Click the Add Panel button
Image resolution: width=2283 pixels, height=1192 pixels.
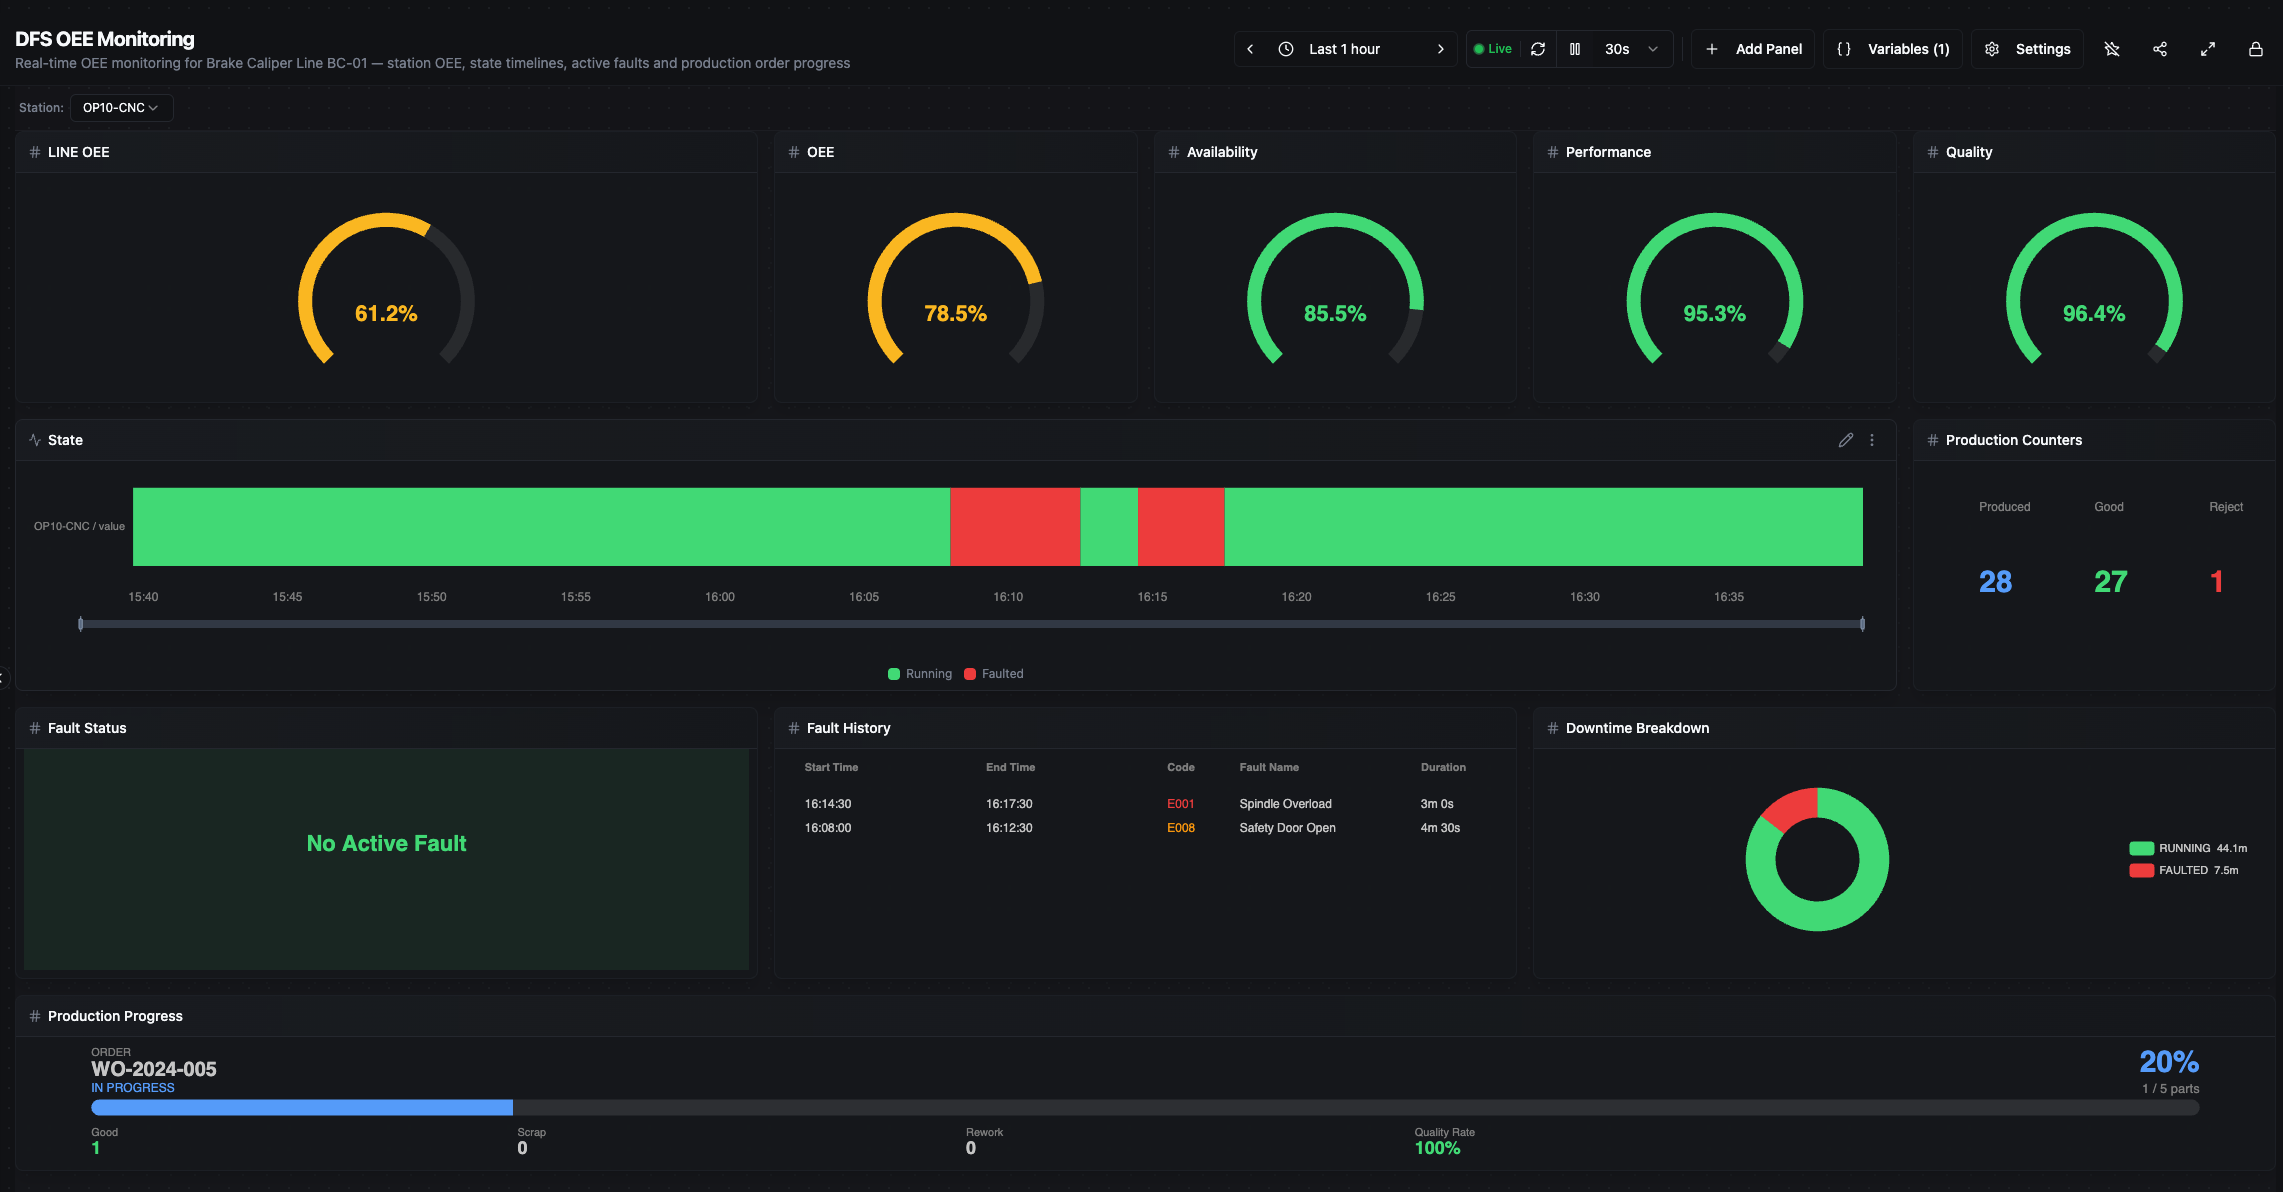[x=1755, y=49]
